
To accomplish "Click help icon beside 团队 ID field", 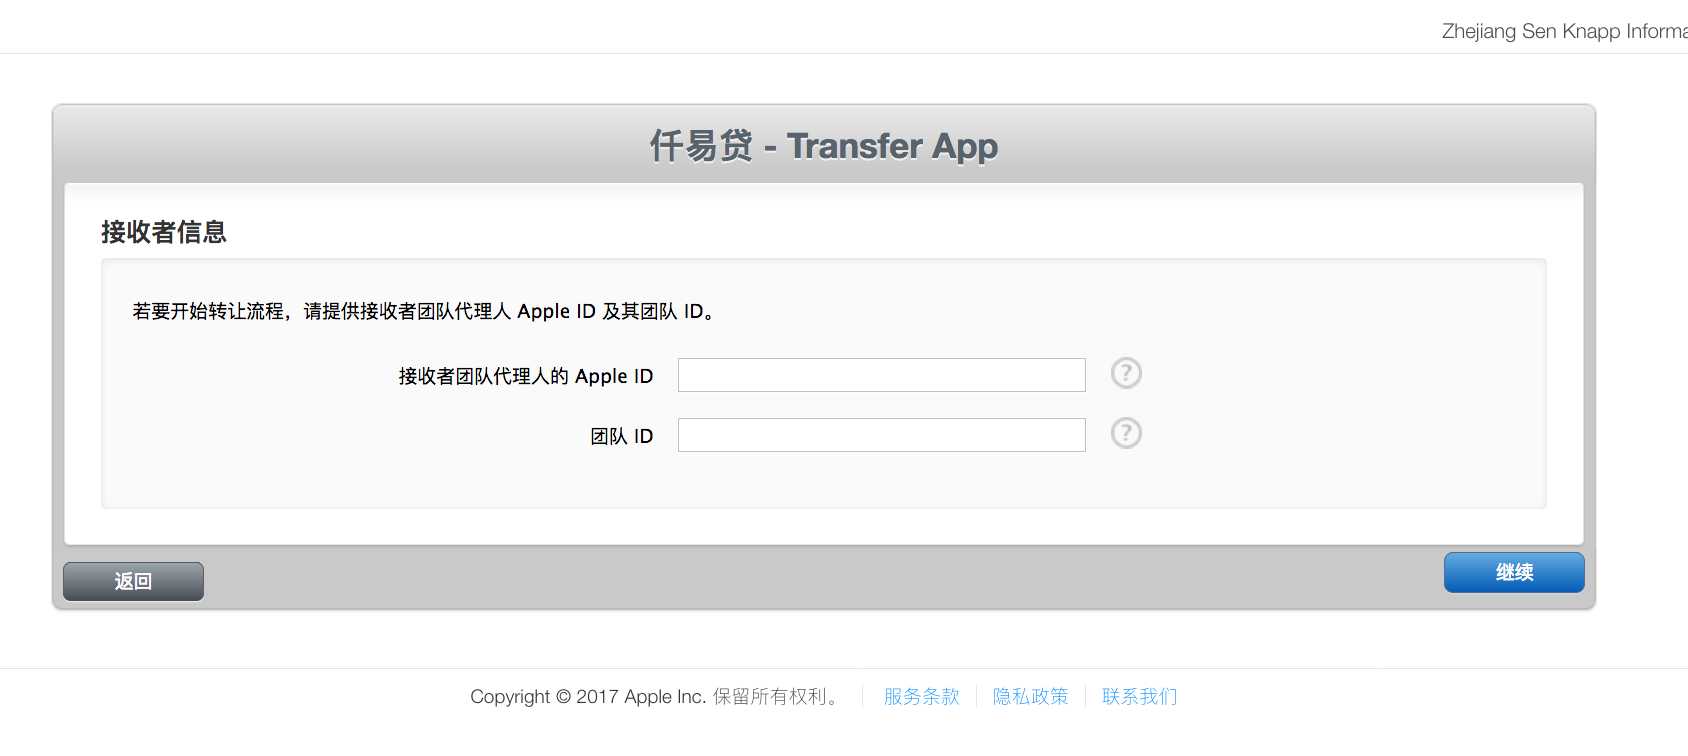I will point(1126,433).
